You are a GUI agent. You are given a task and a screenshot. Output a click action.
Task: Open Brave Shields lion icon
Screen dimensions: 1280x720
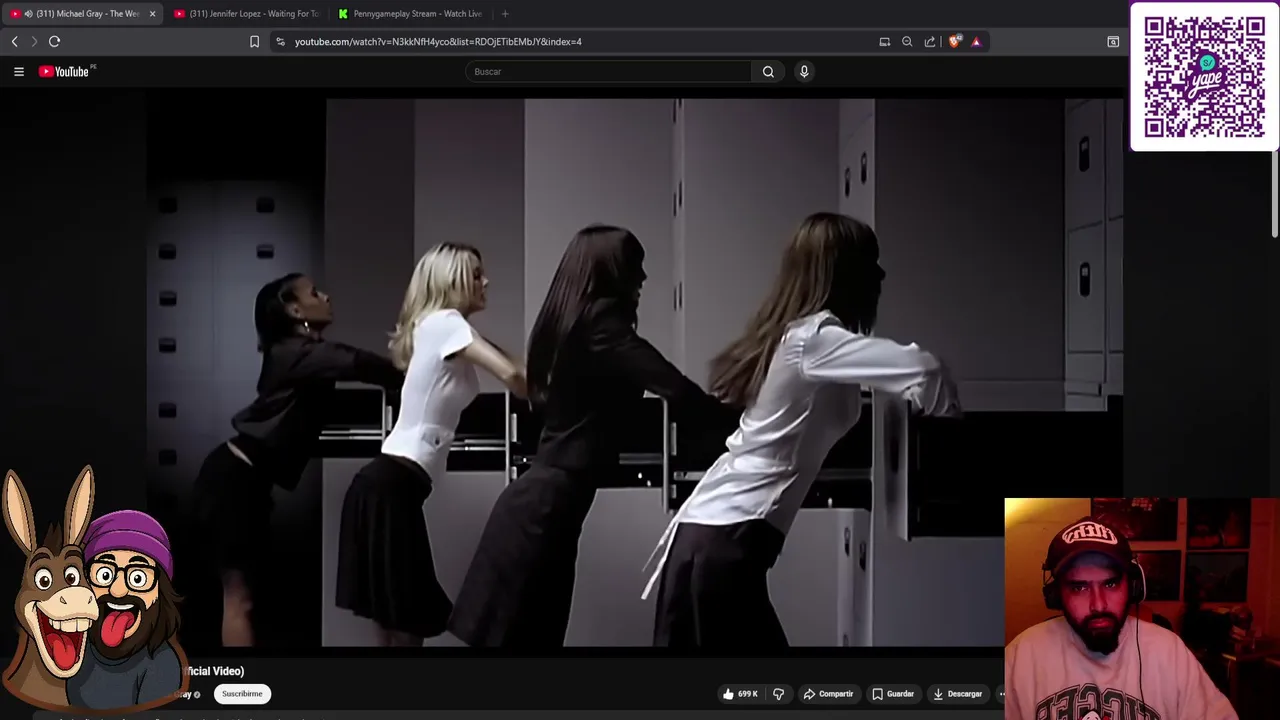pos(955,41)
